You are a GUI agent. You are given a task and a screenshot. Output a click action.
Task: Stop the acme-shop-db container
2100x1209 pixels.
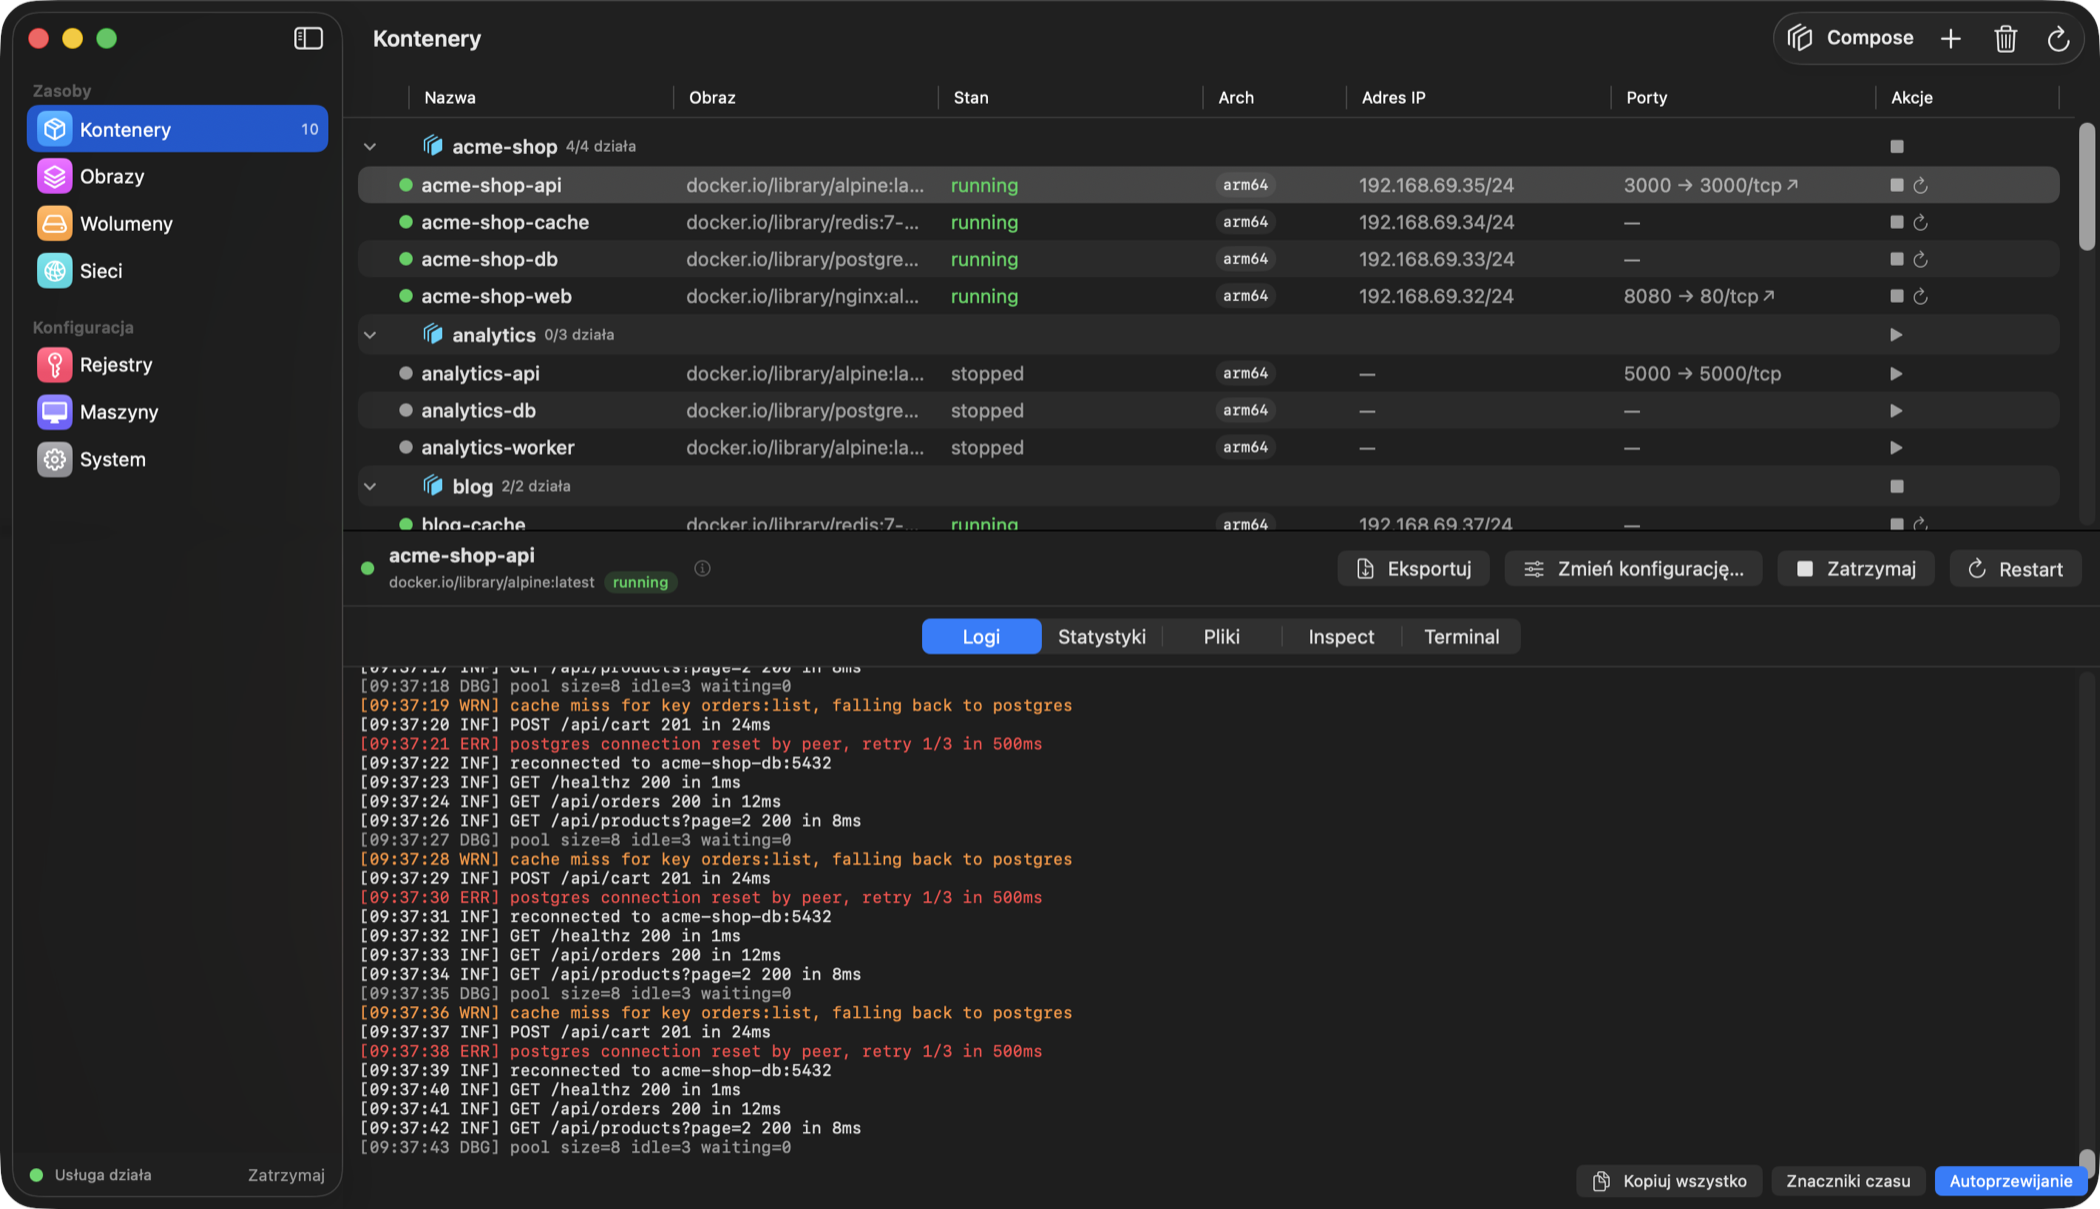click(x=1897, y=259)
